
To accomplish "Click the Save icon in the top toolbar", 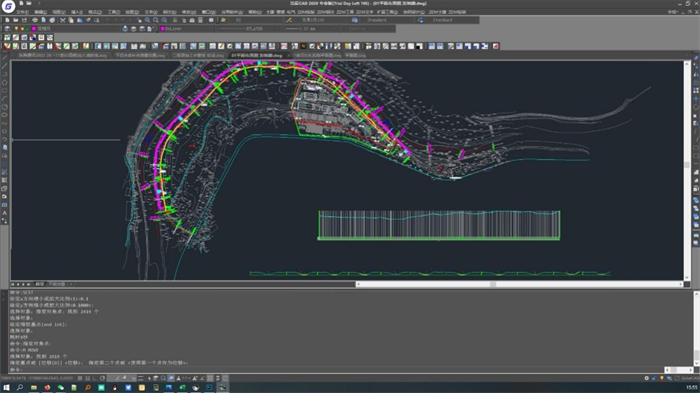I will click(x=24, y=20).
